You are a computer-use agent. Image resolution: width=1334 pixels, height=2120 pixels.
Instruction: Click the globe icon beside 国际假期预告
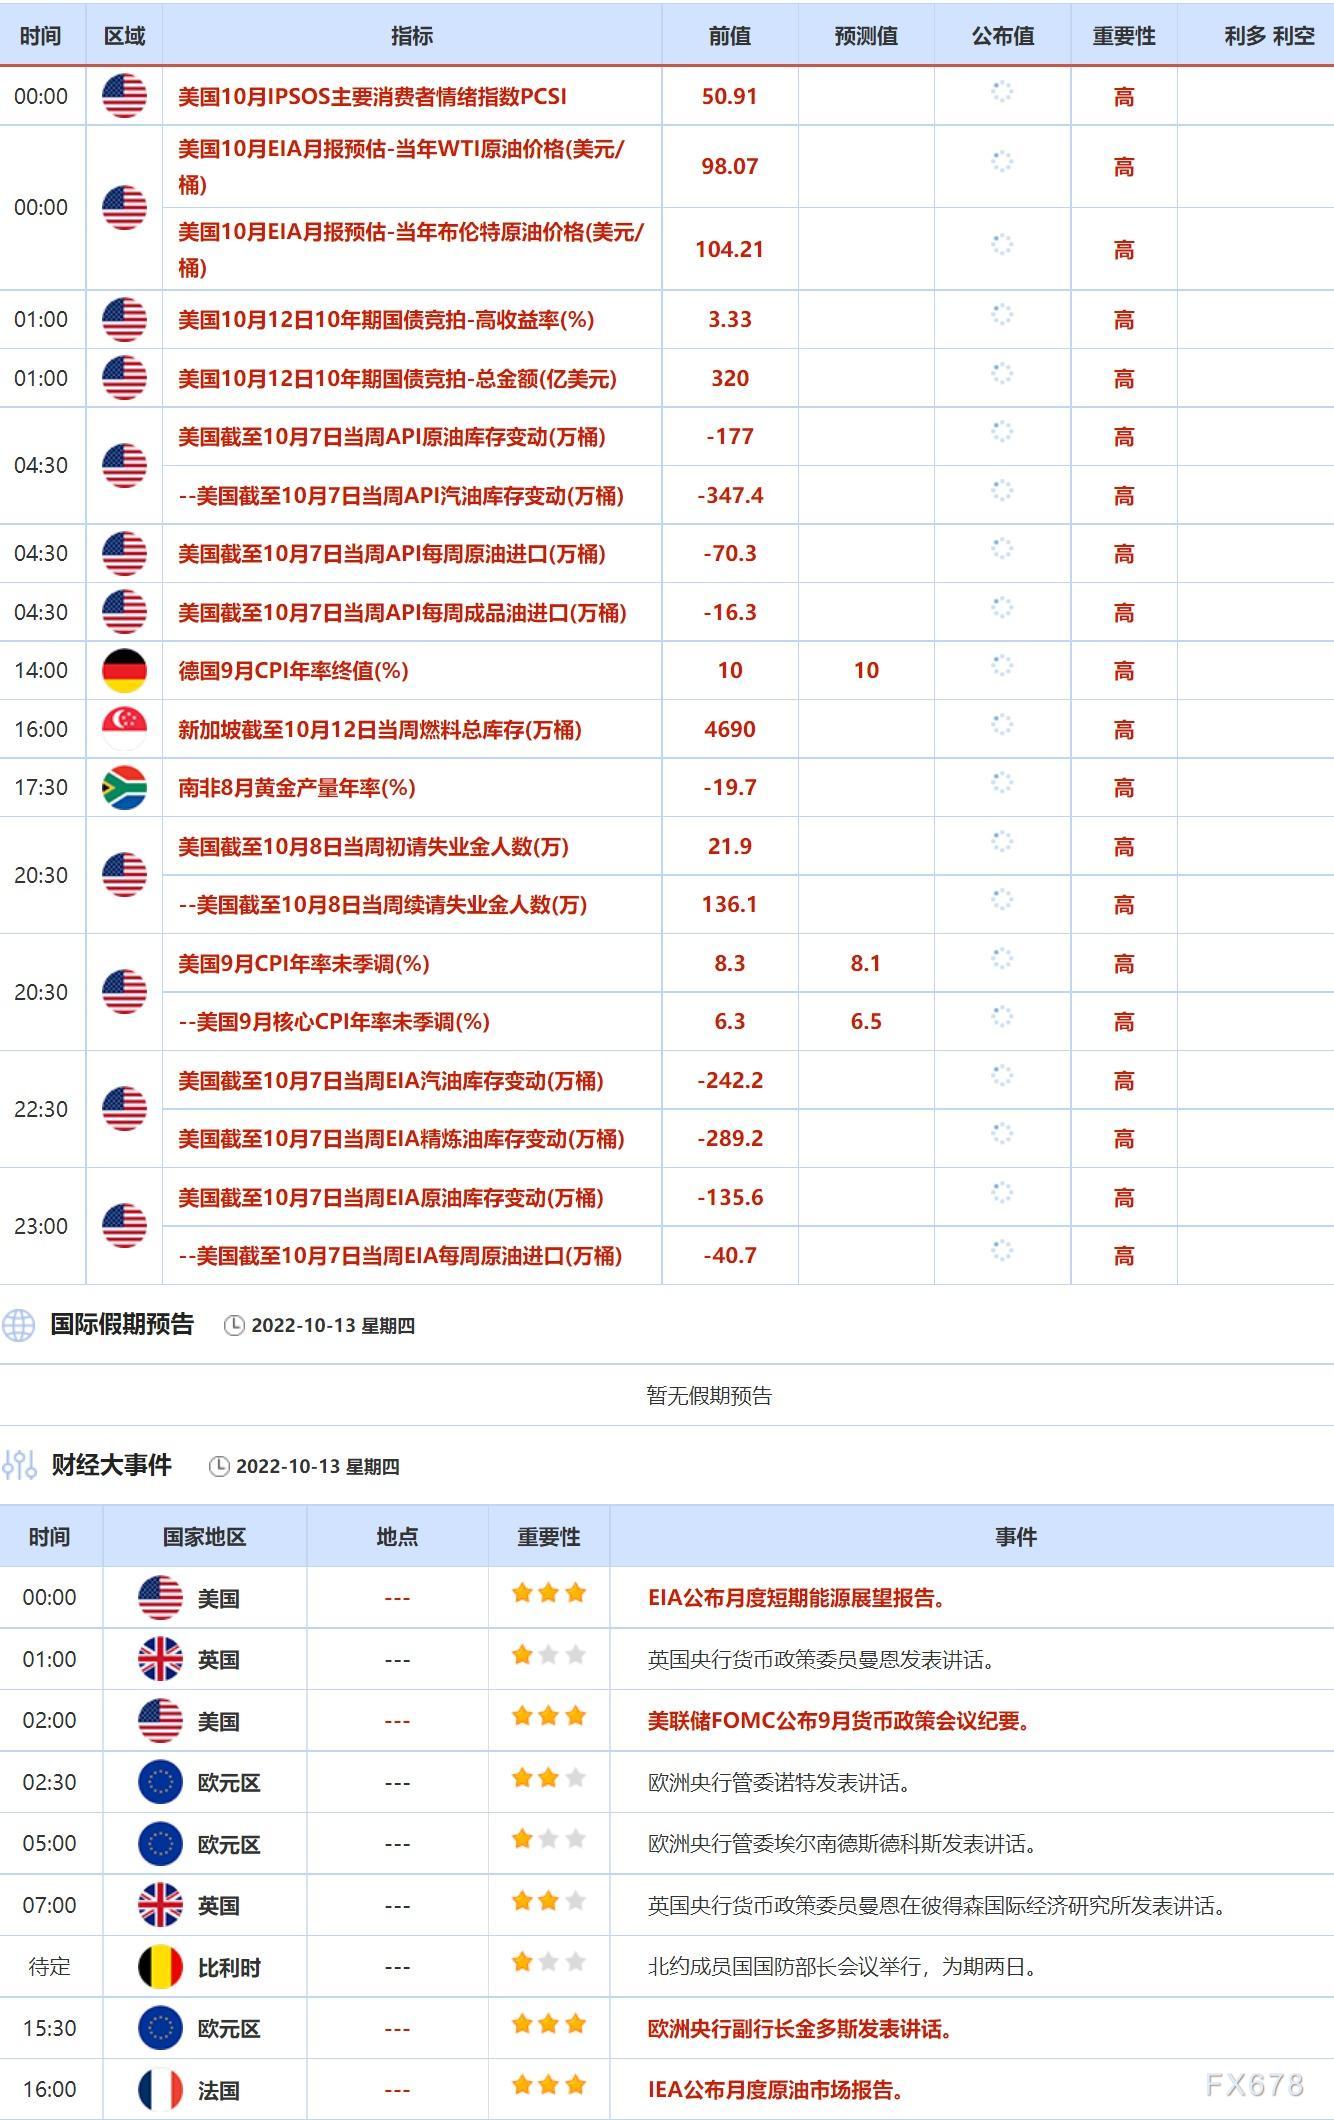(x=18, y=1325)
